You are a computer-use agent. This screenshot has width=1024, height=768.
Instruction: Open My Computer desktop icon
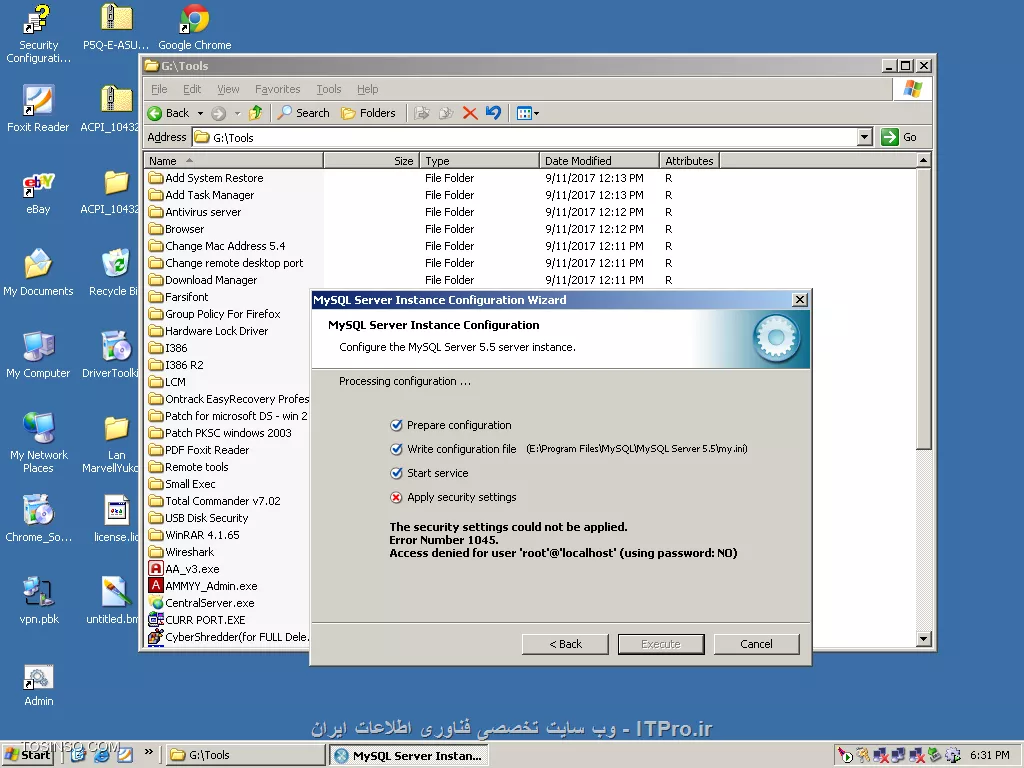pos(38,355)
